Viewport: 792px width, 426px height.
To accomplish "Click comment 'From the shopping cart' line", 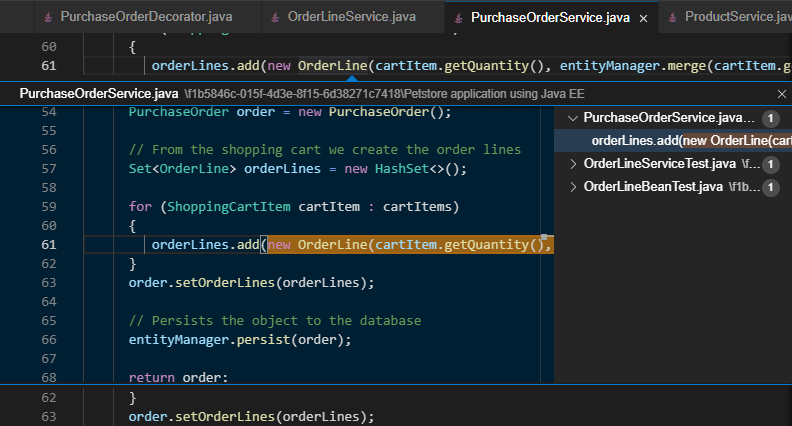I will pos(325,150).
